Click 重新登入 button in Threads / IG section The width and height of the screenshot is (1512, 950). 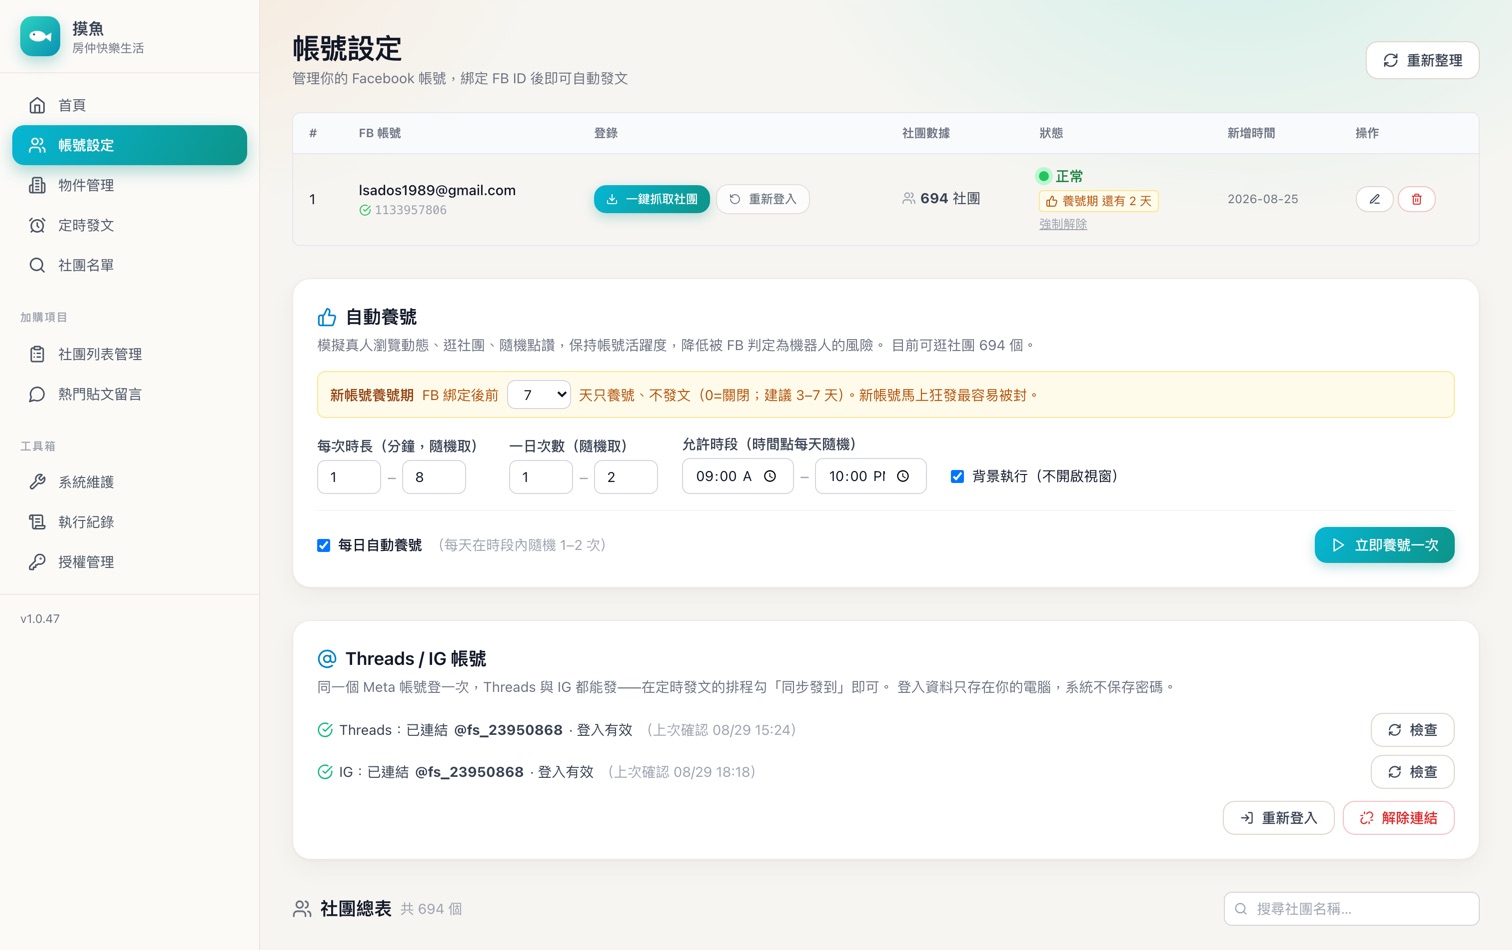point(1278,818)
